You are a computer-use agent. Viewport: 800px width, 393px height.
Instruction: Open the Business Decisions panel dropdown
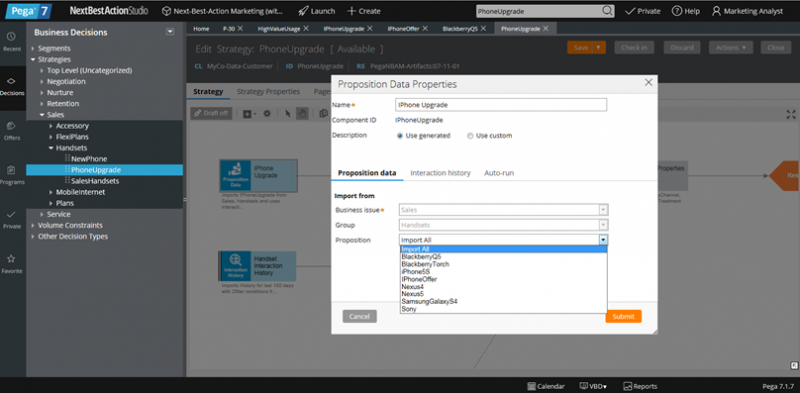[170, 32]
